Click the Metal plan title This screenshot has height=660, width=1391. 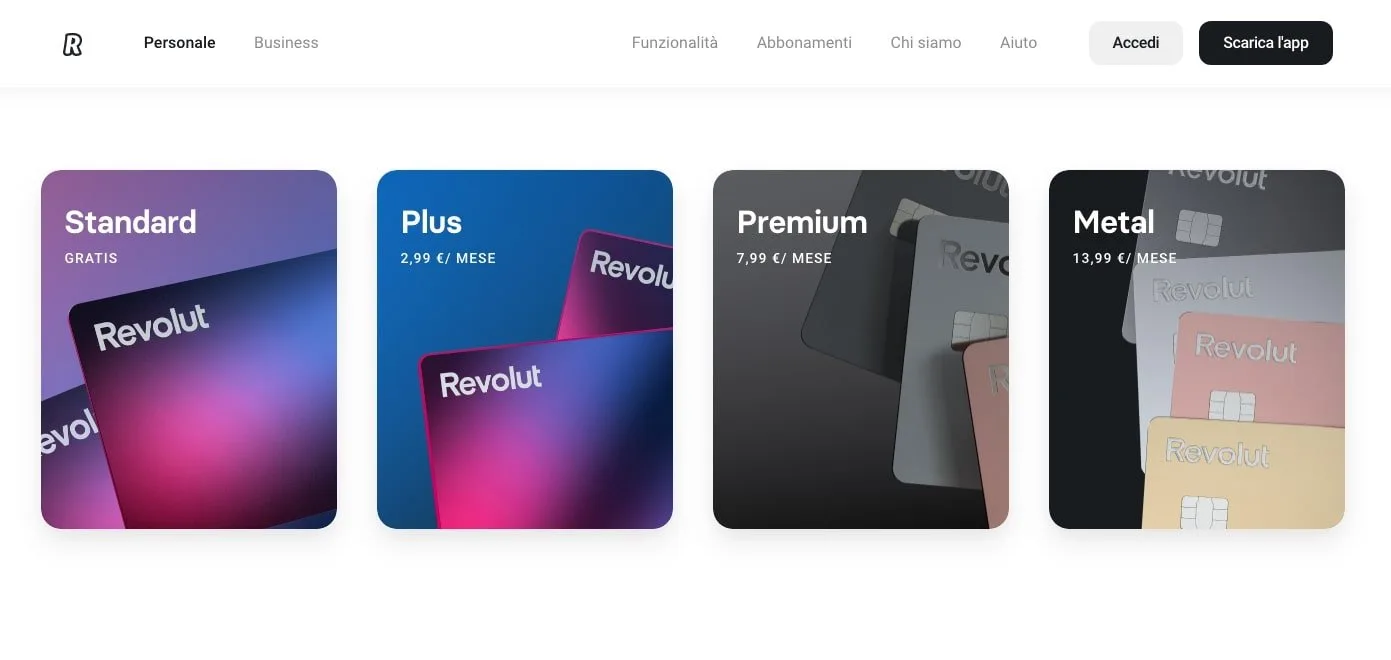click(x=1114, y=222)
